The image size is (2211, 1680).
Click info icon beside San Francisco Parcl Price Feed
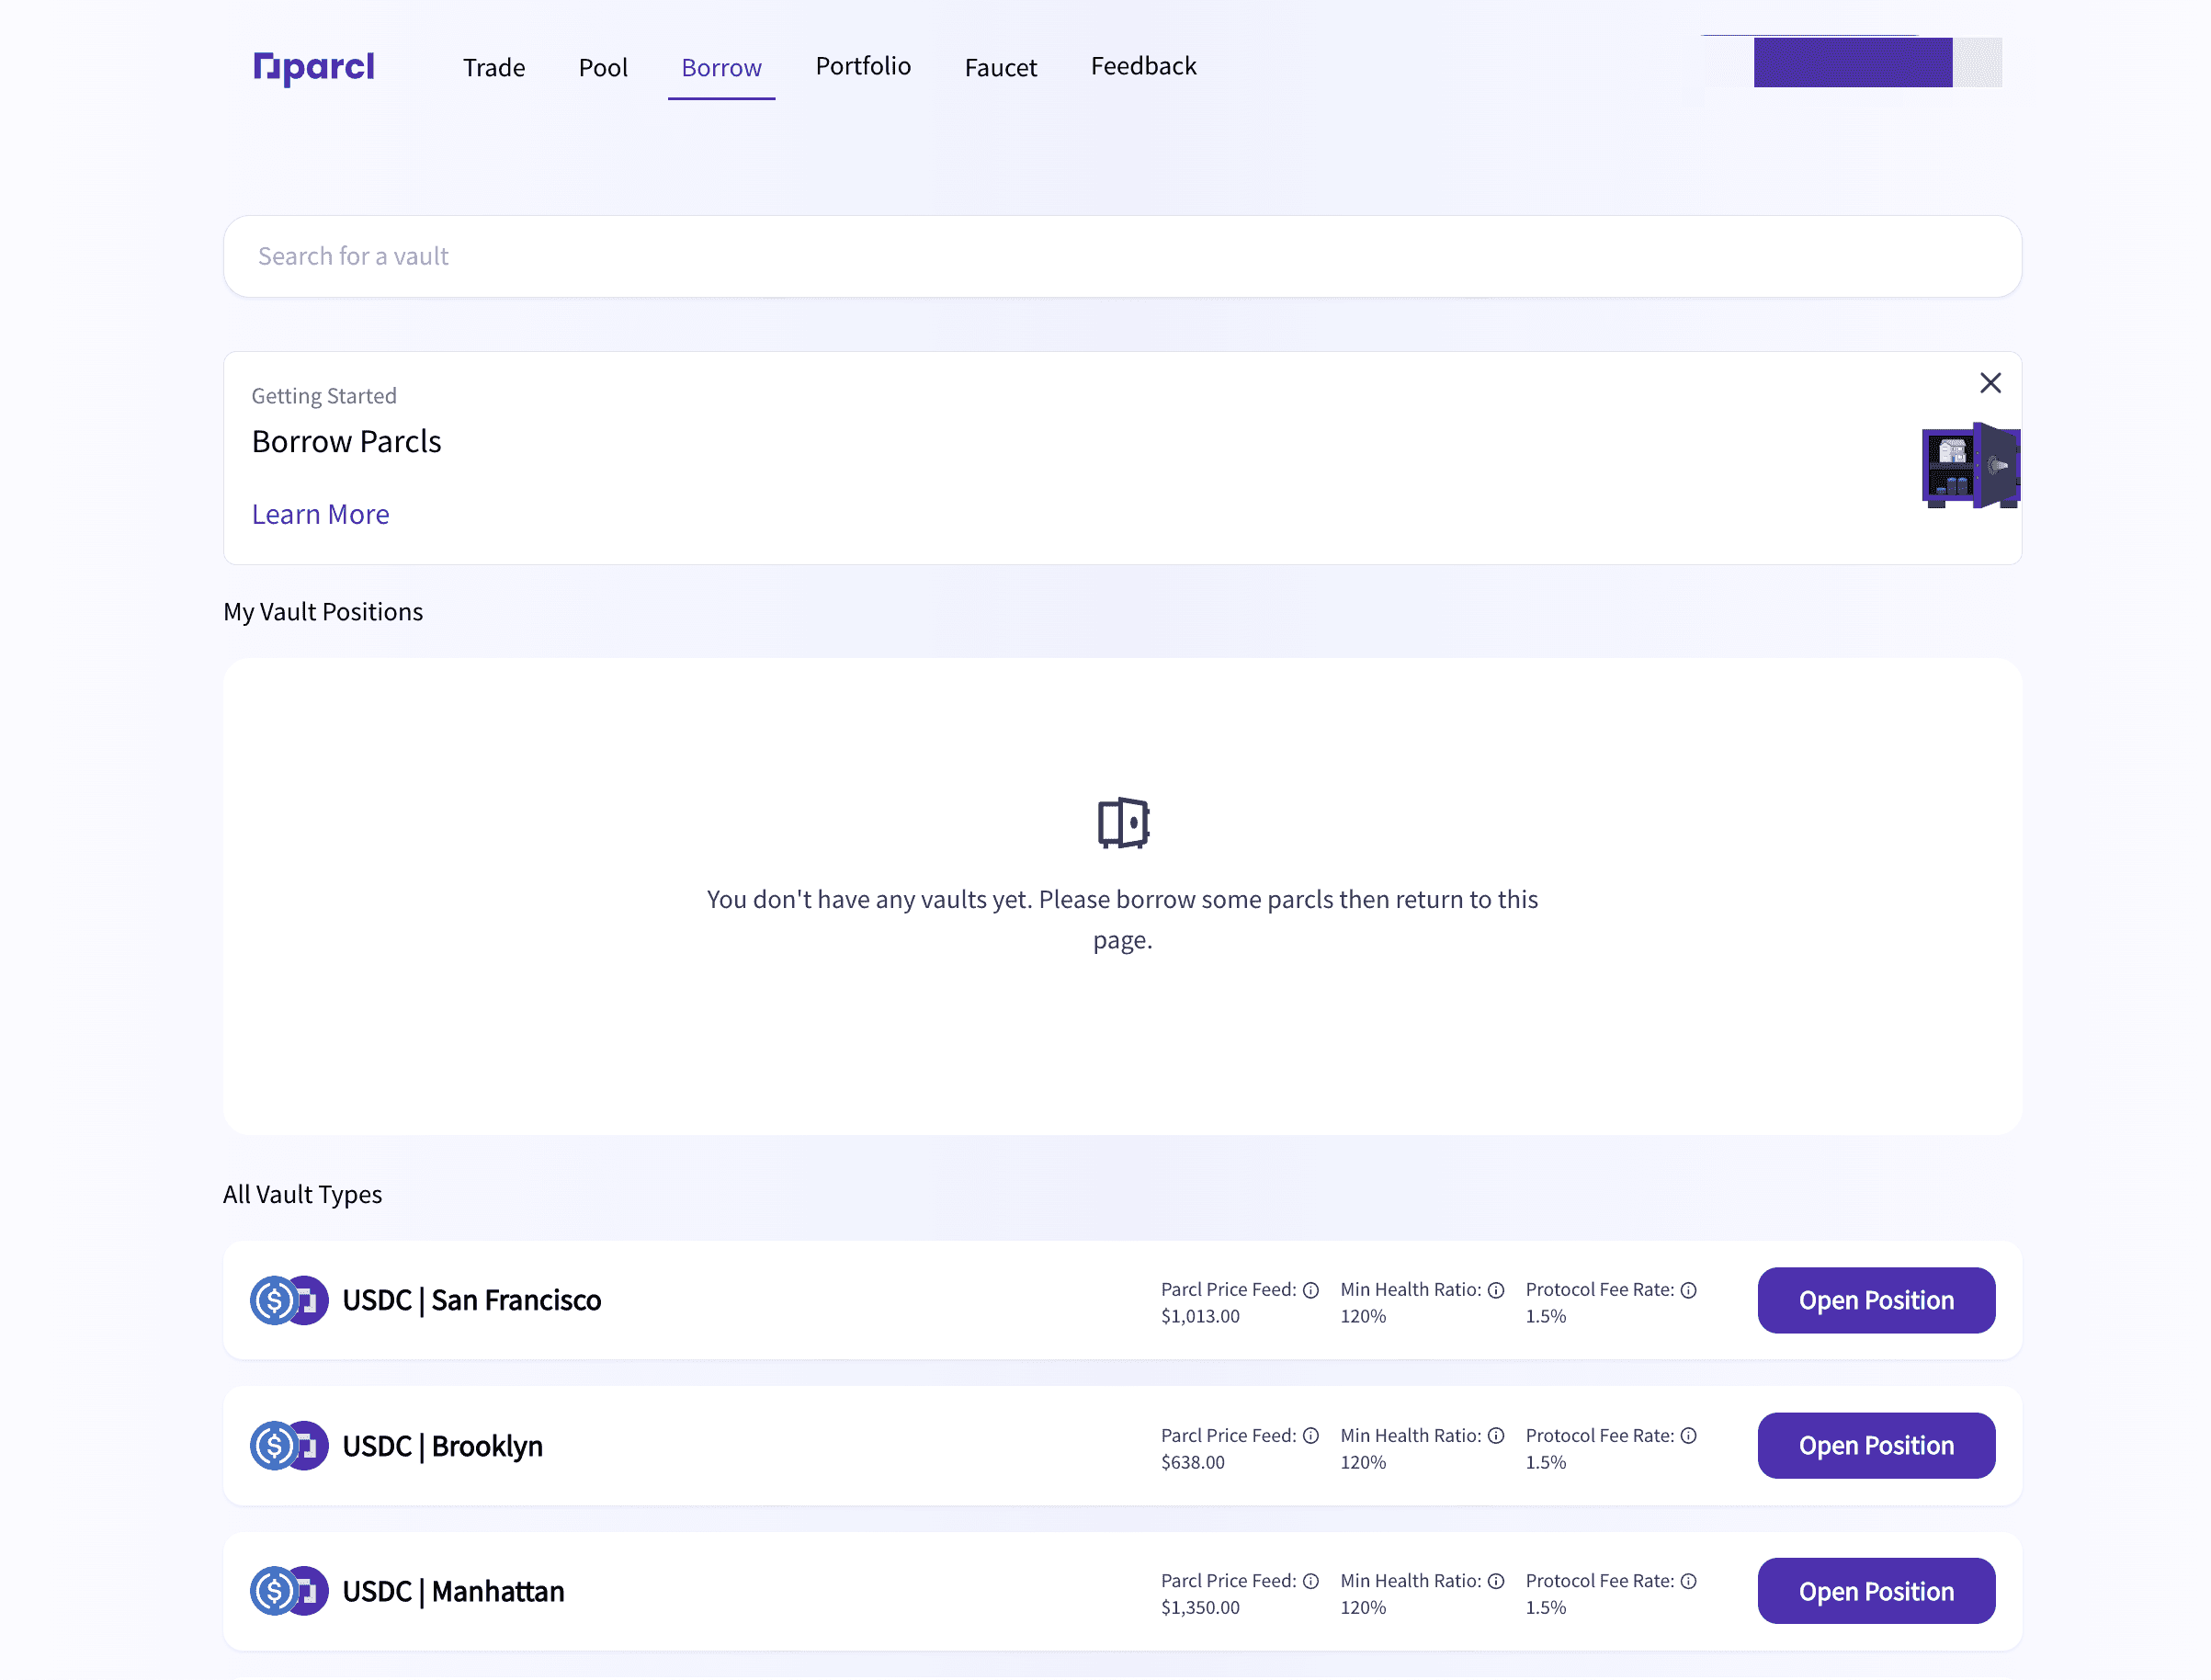(1311, 1290)
